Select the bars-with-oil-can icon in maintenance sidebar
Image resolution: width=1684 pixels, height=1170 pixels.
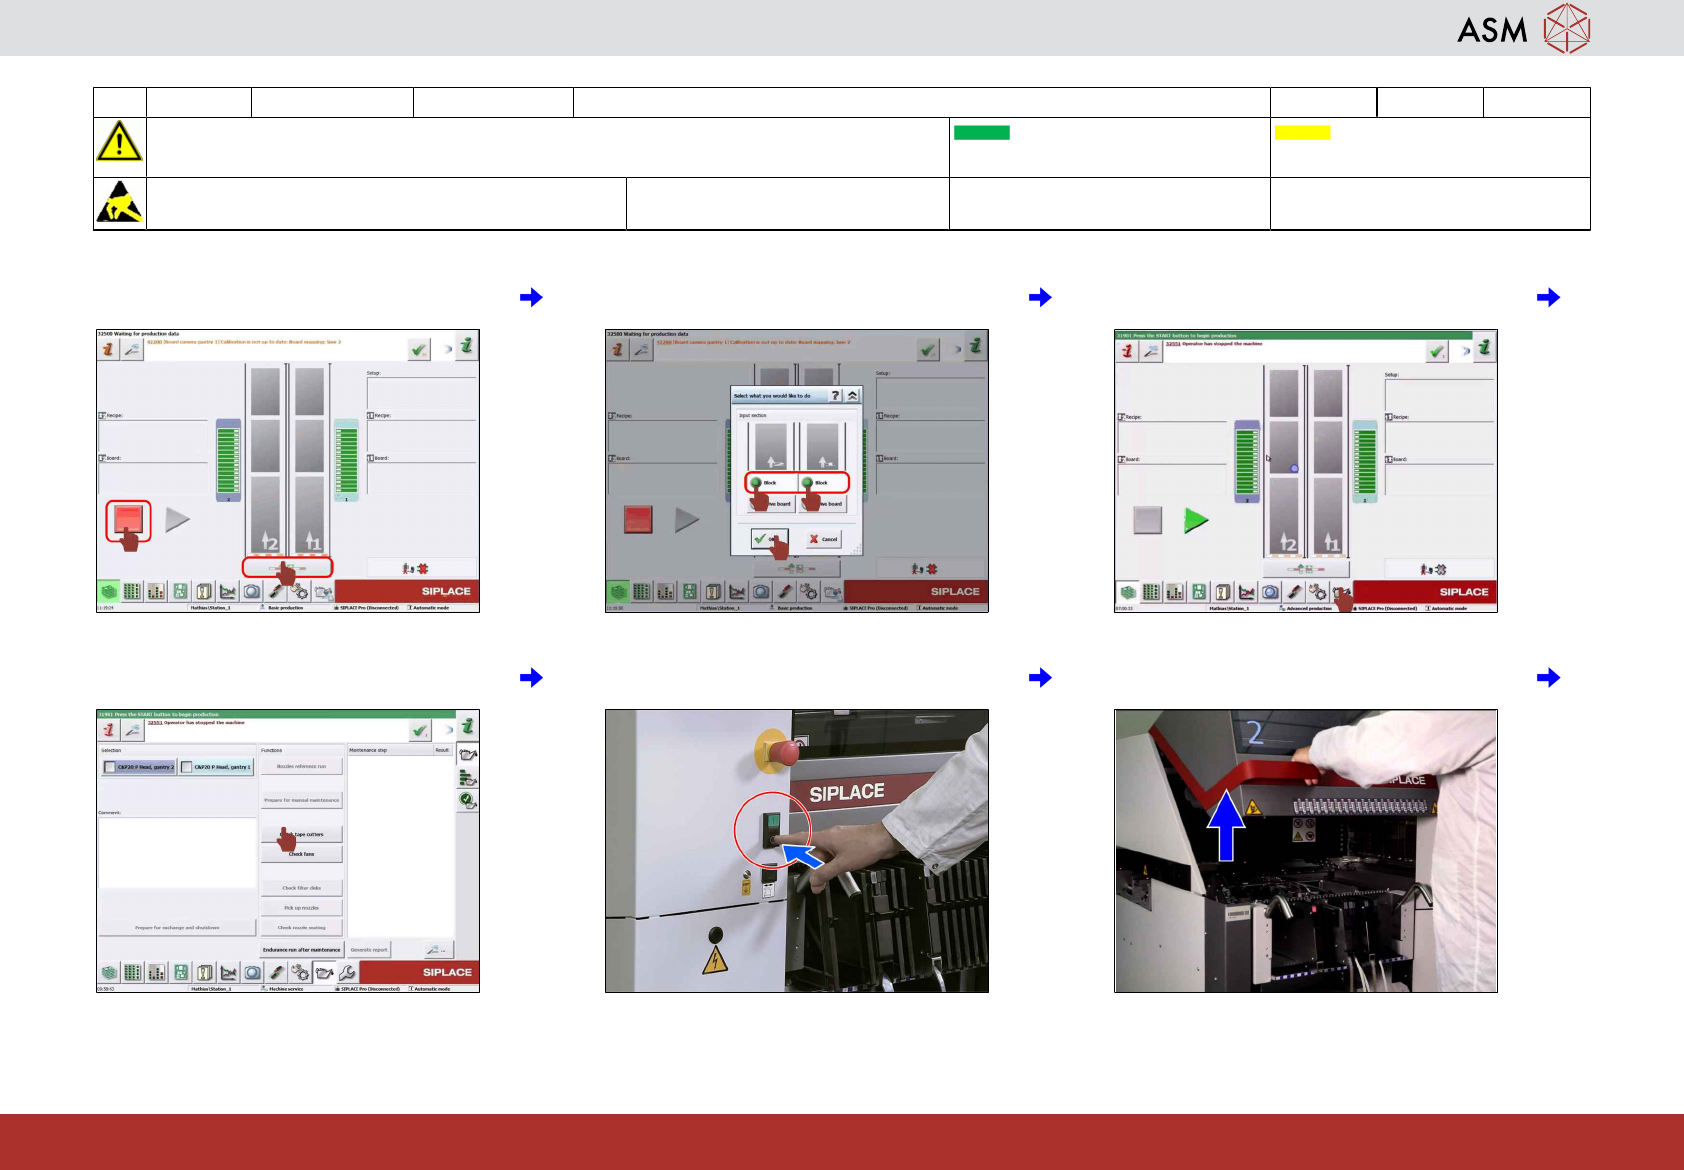click(468, 777)
